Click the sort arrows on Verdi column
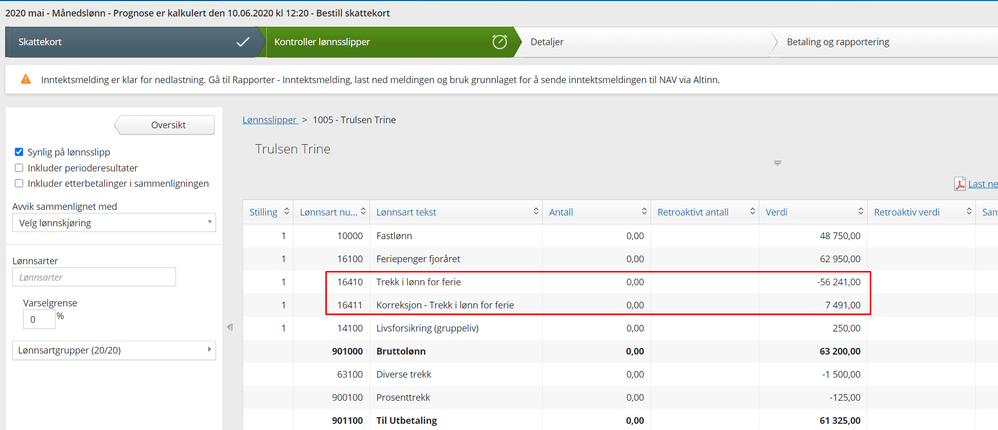 (857, 212)
